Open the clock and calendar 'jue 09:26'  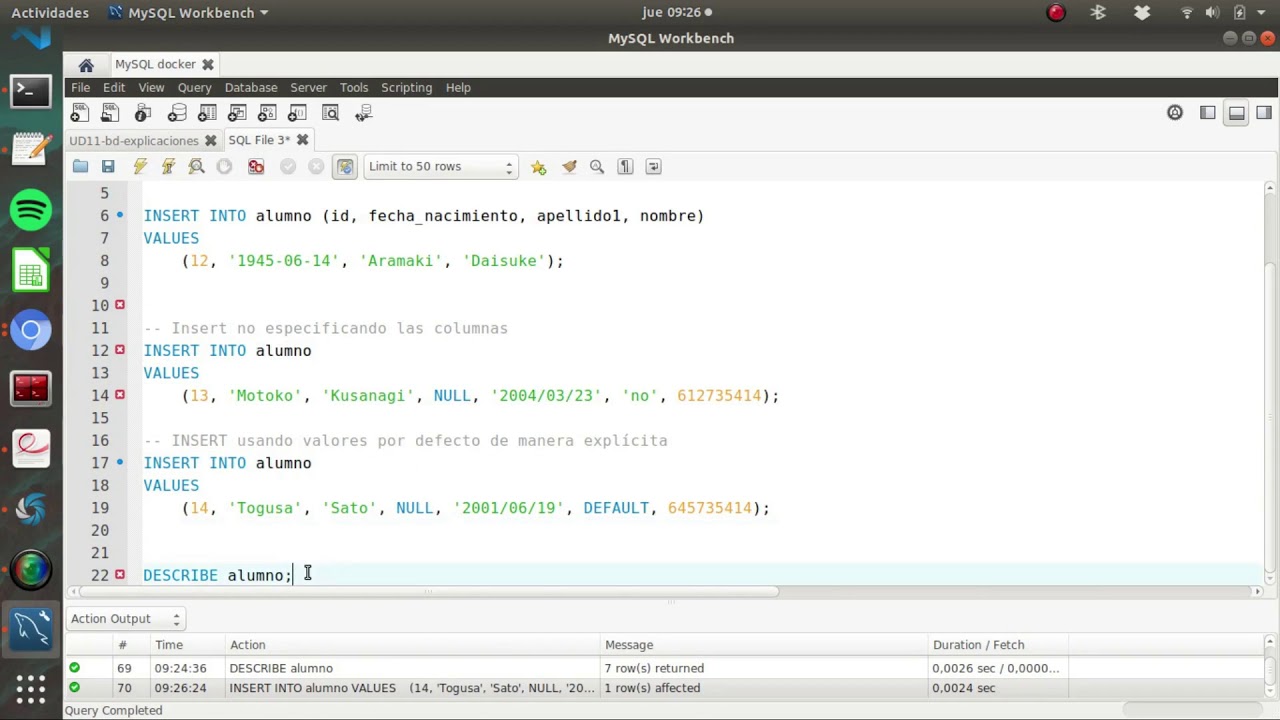pos(676,13)
